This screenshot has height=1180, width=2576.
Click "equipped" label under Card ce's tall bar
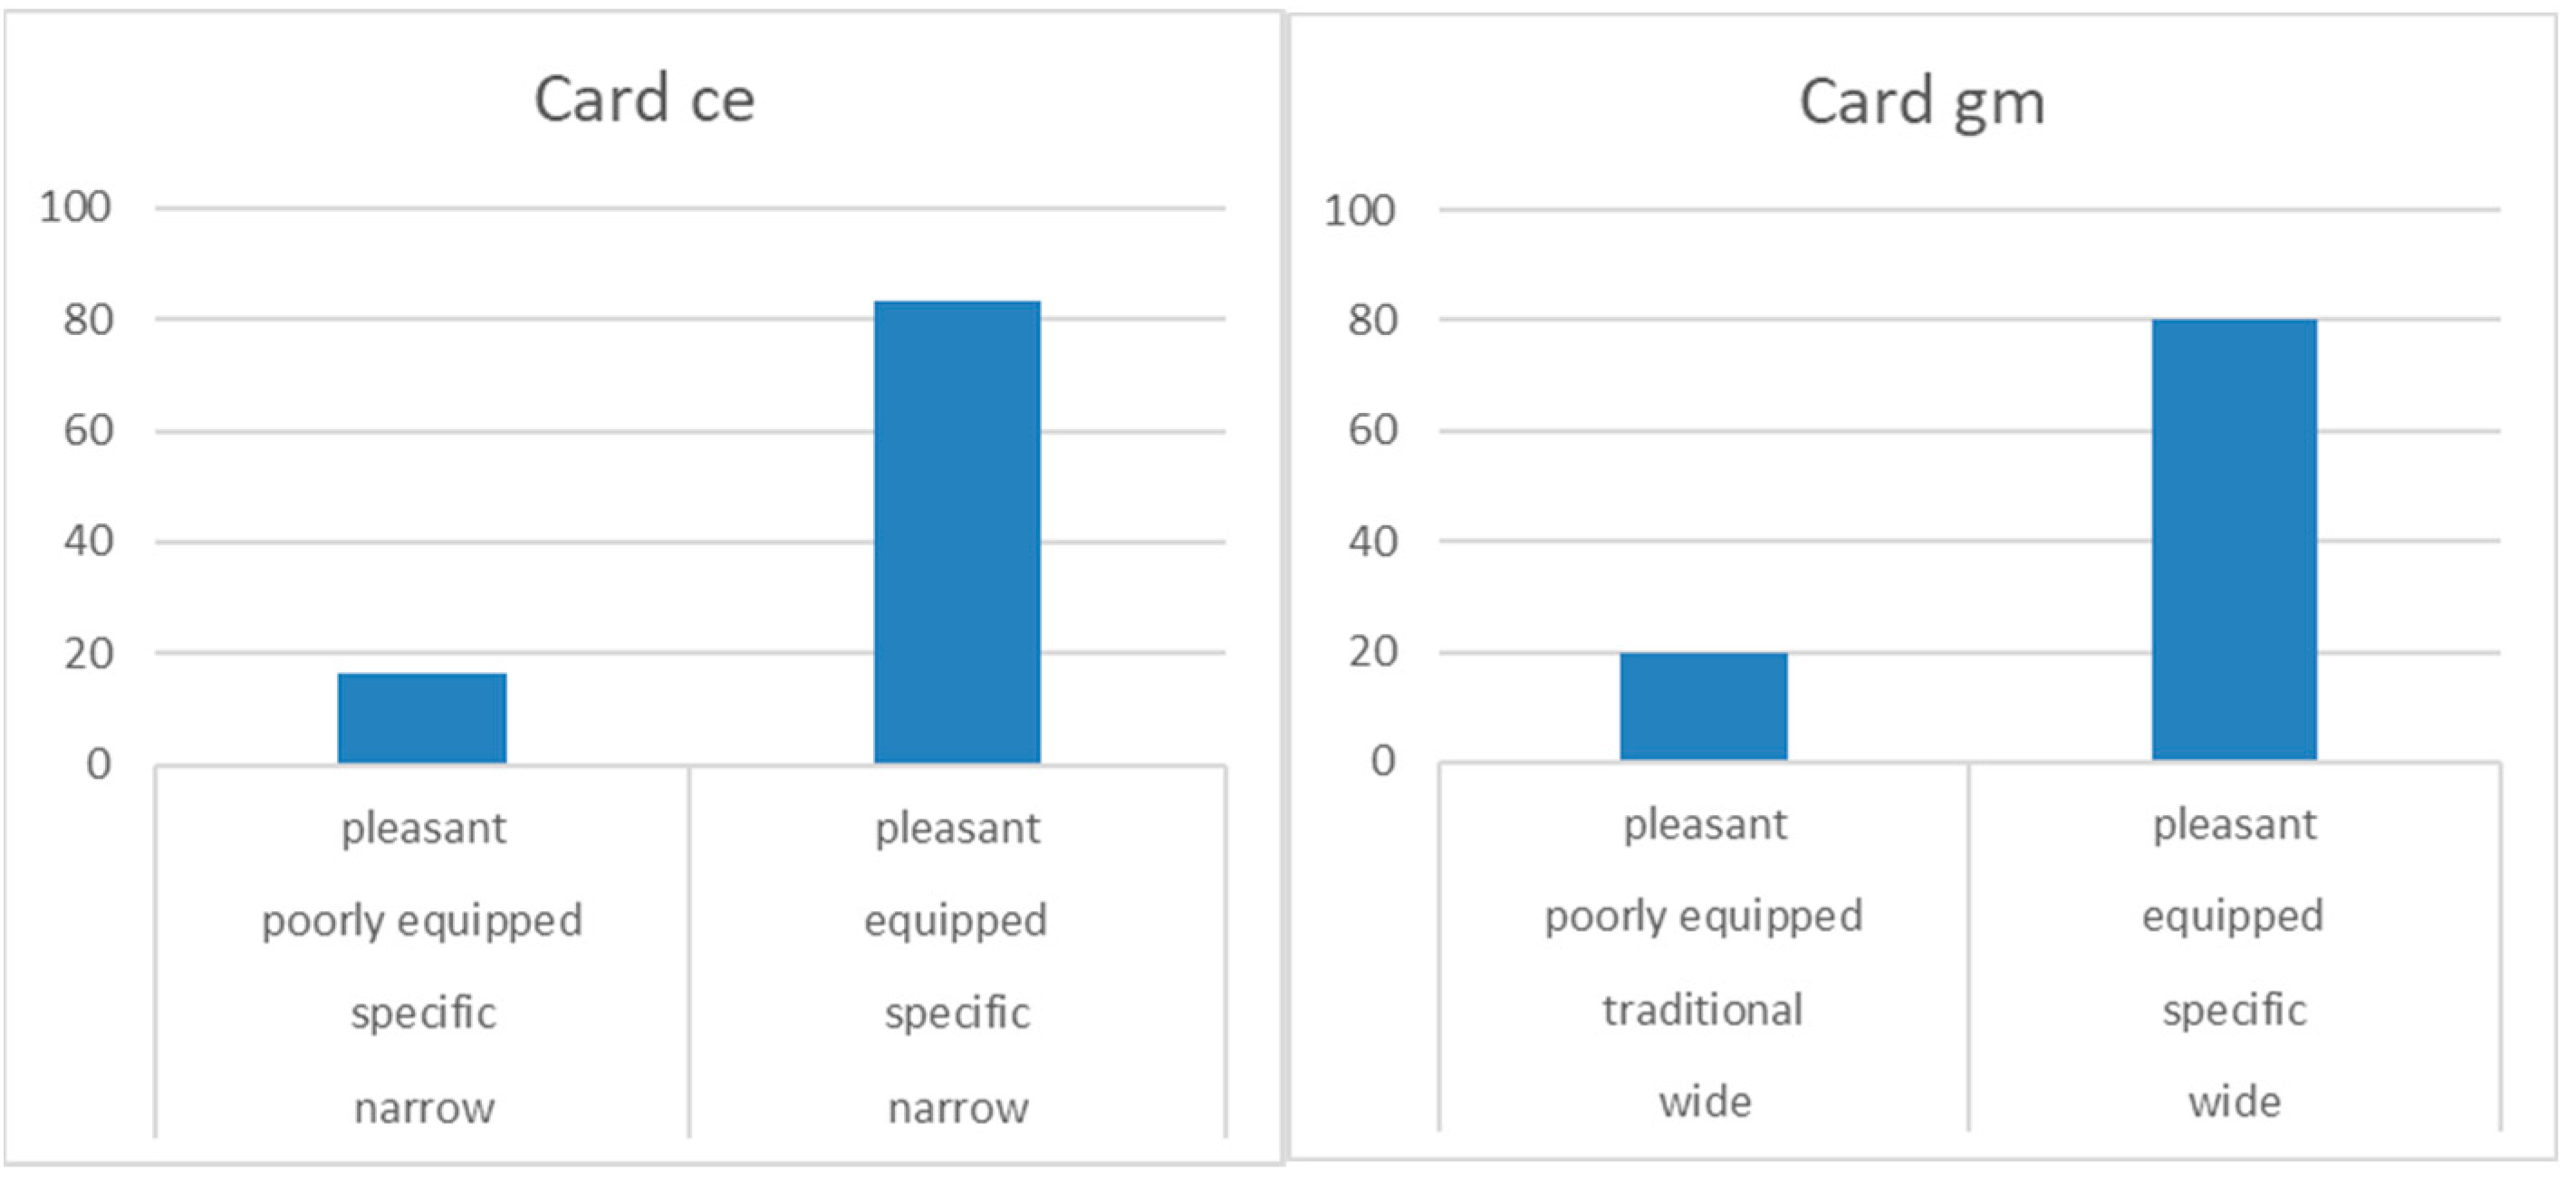point(955,920)
